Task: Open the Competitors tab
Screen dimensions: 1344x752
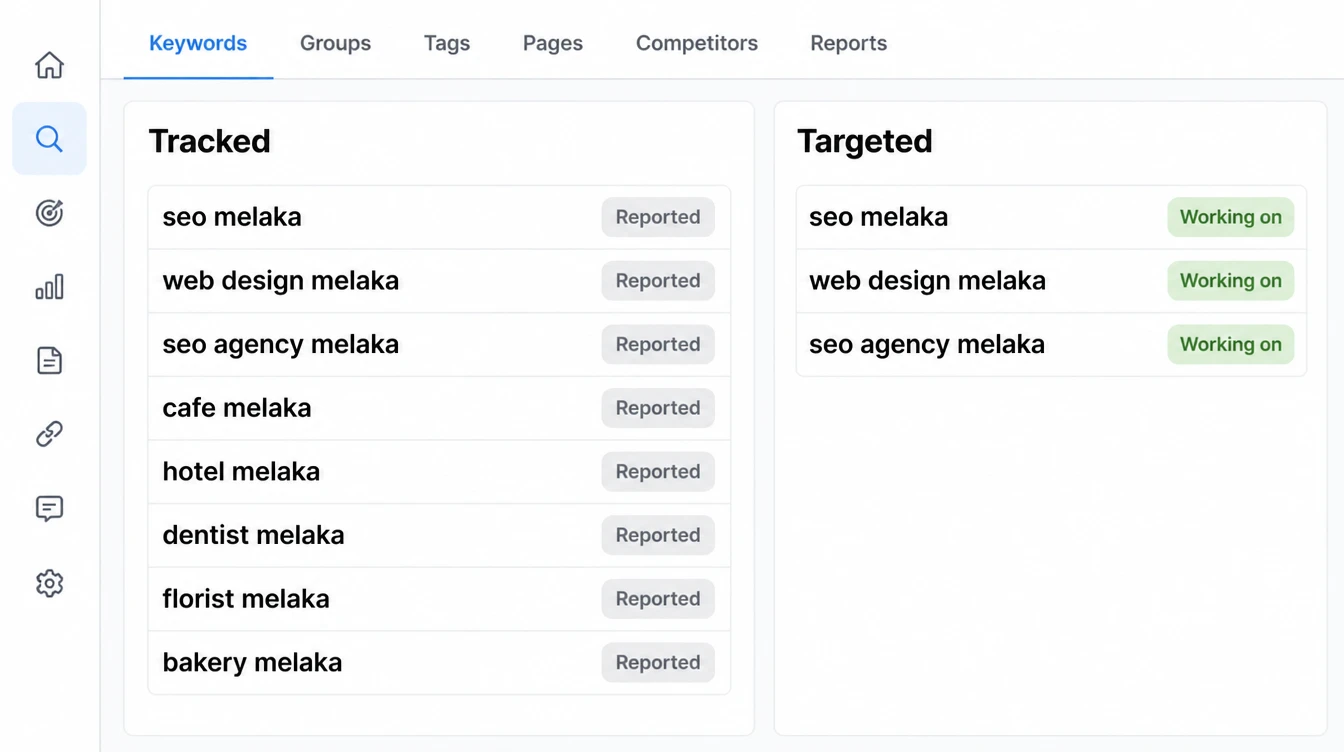Action: [697, 43]
